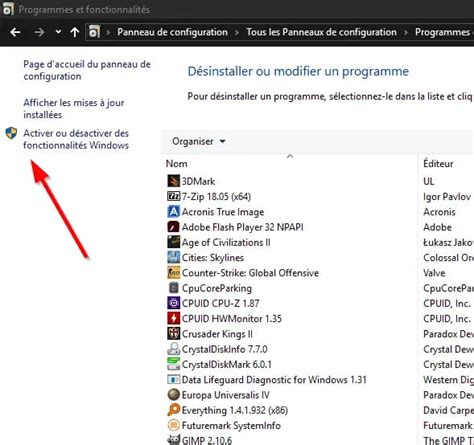Navigate to Panneau de configuration breadcrumb

(x=172, y=32)
